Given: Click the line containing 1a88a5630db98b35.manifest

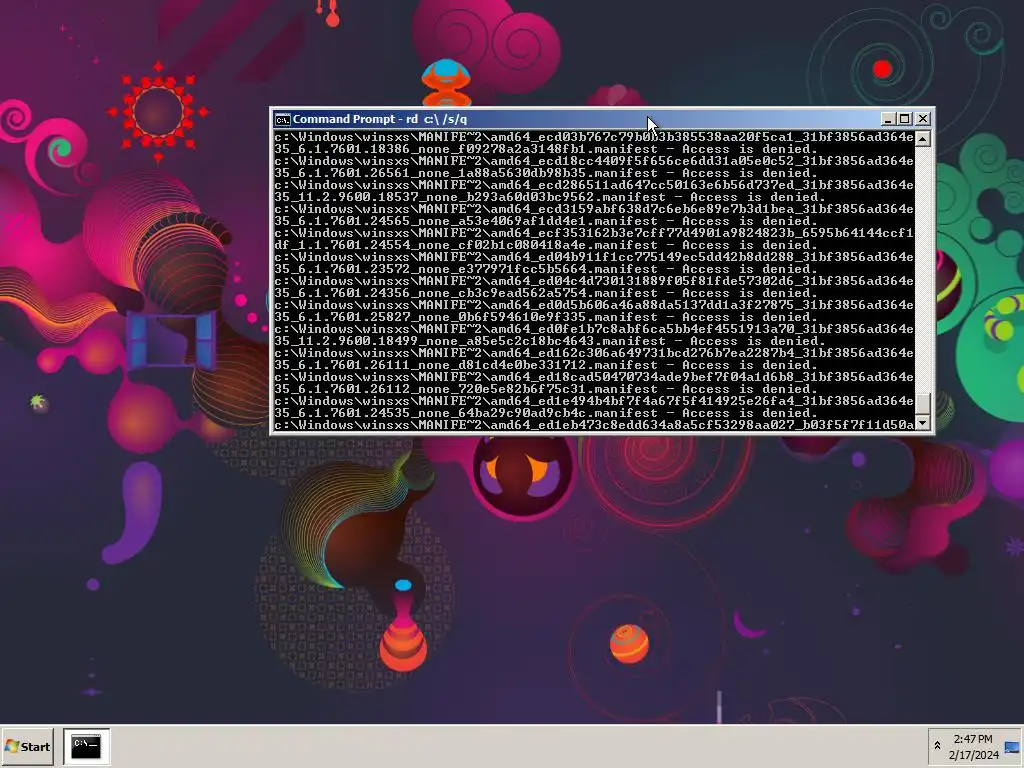Looking at the screenshot, I should [x=546, y=173].
